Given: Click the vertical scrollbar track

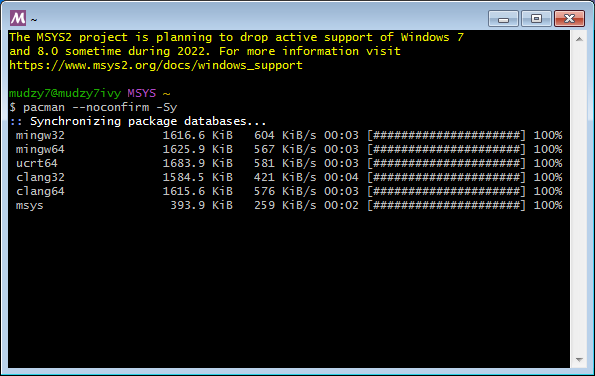Looking at the screenshot, I should point(579,199).
